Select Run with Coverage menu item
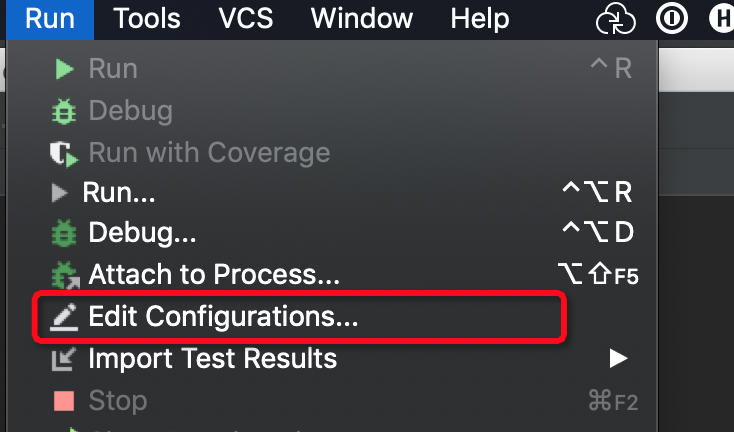The width and height of the screenshot is (734, 432). coord(209,153)
